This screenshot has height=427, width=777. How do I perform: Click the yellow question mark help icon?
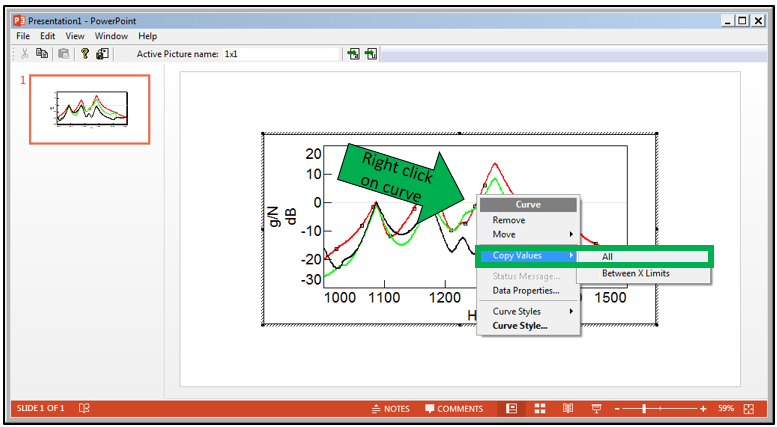(85, 53)
